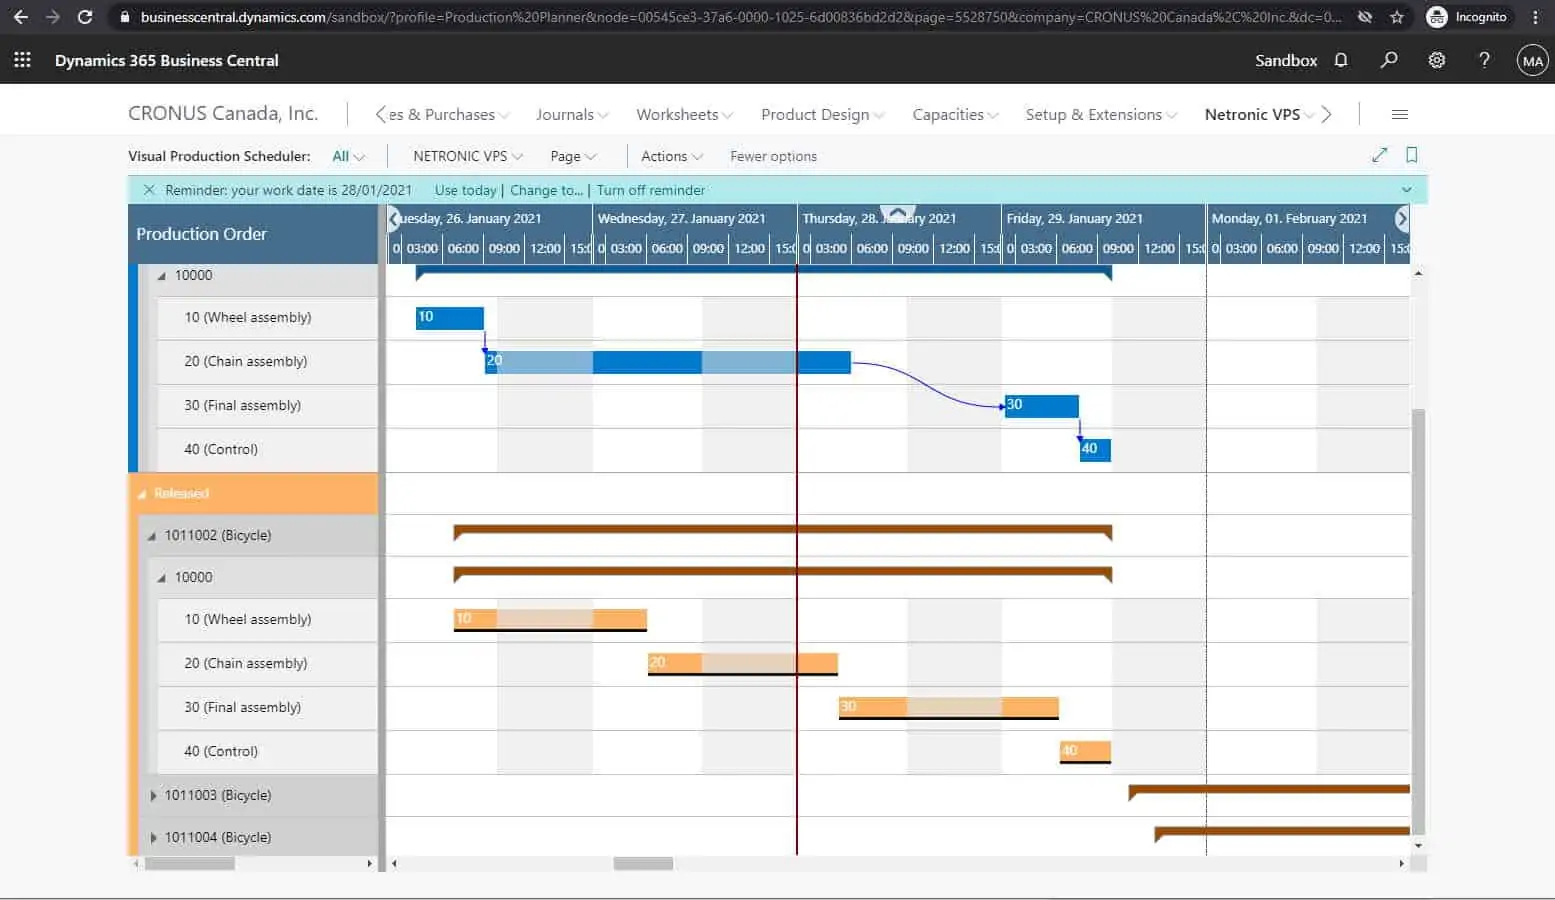The width and height of the screenshot is (1555, 900).
Task: Dismiss the work date reminder
Action: click(x=149, y=190)
